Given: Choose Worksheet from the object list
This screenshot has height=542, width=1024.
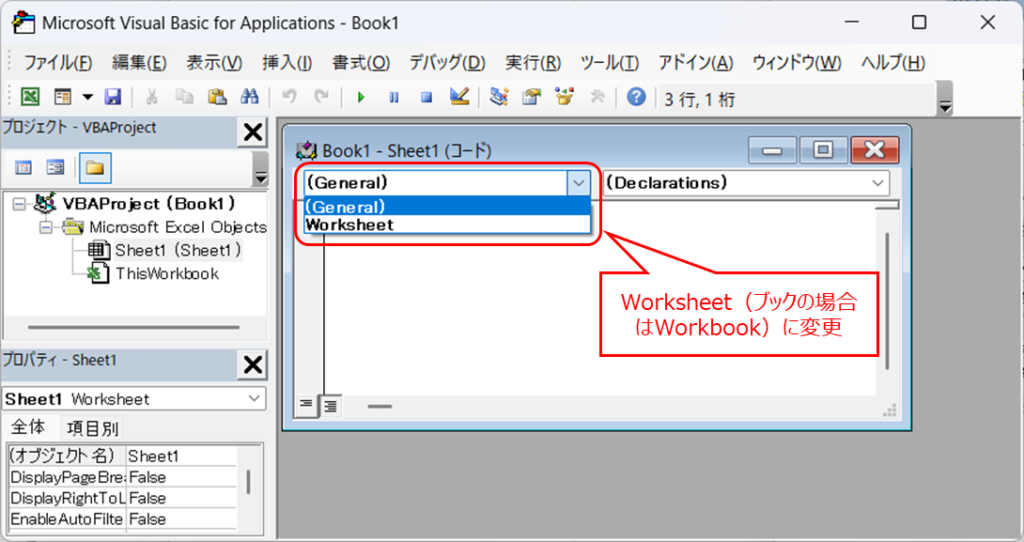Looking at the screenshot, I should coord(447,225).
